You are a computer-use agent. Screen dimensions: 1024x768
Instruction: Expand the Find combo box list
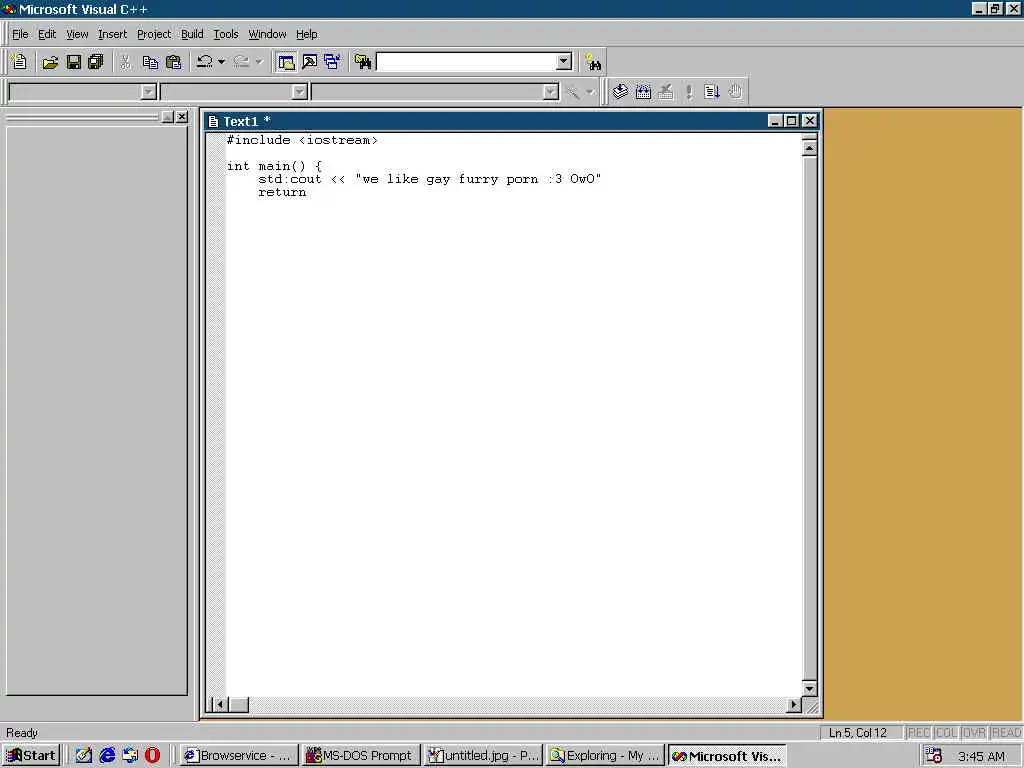564,62
